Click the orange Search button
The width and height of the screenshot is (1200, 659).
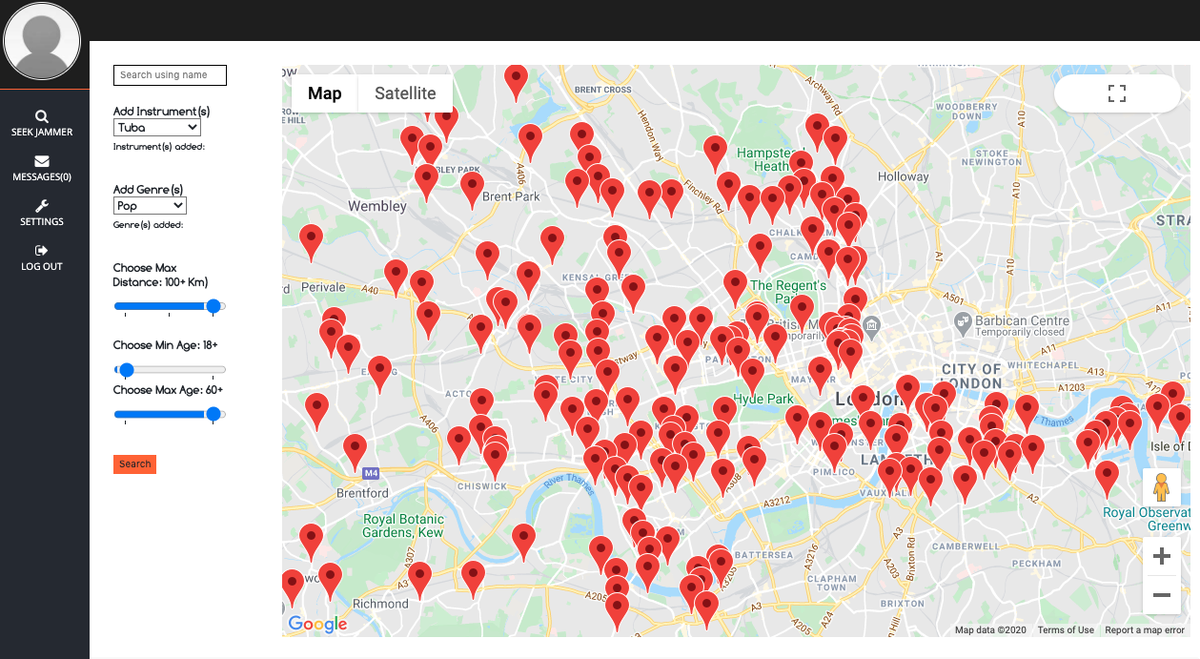click(x=135, y=464)
